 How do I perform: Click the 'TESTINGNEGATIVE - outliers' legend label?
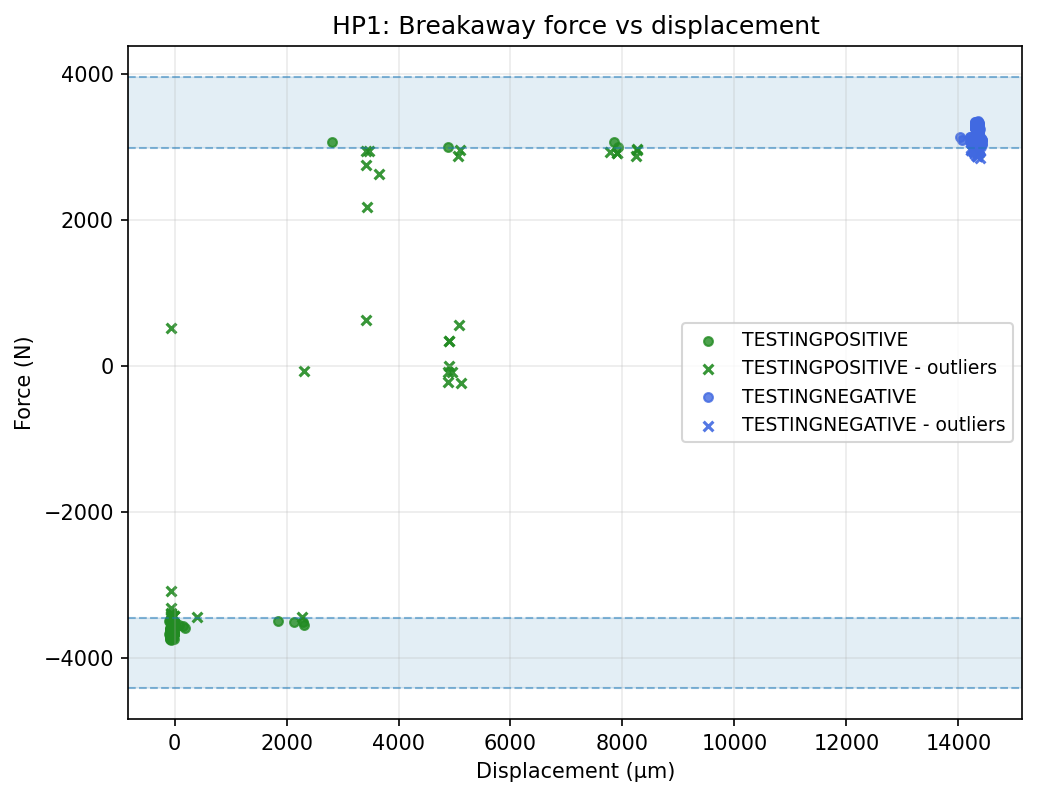872,425
